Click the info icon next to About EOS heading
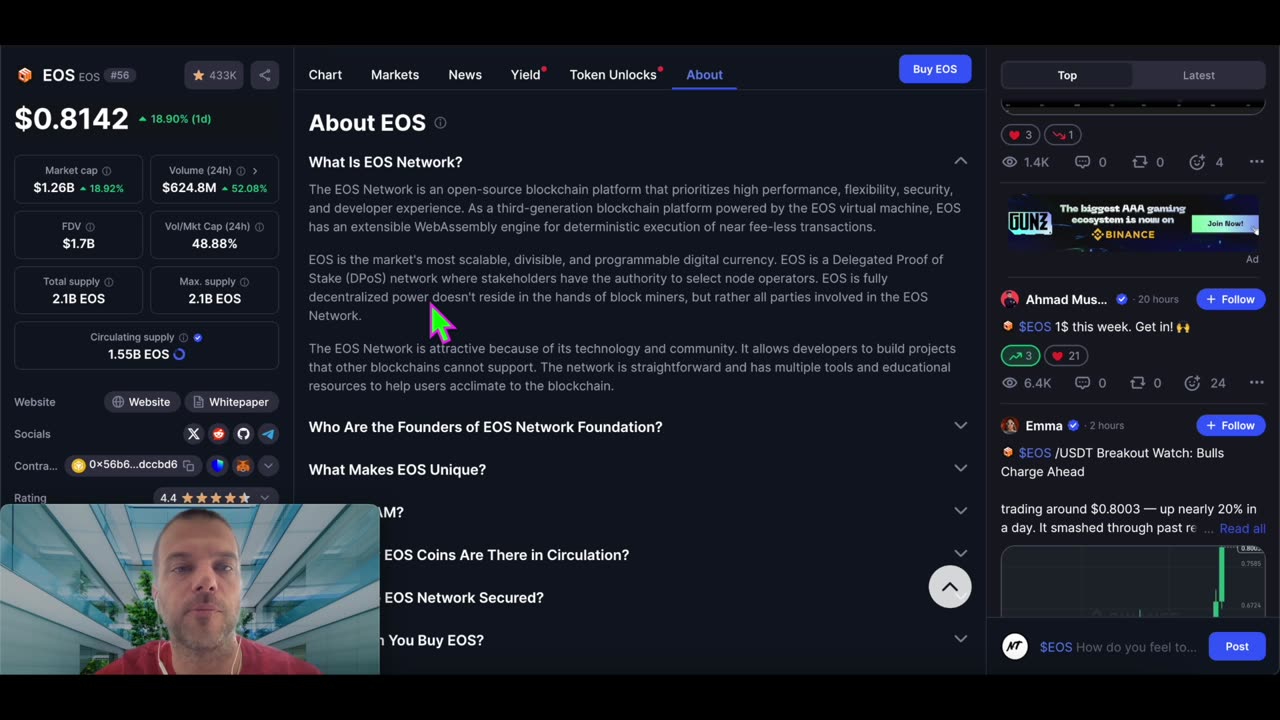The width and height of the screenshot is (1280, 720). click(440, 123)
